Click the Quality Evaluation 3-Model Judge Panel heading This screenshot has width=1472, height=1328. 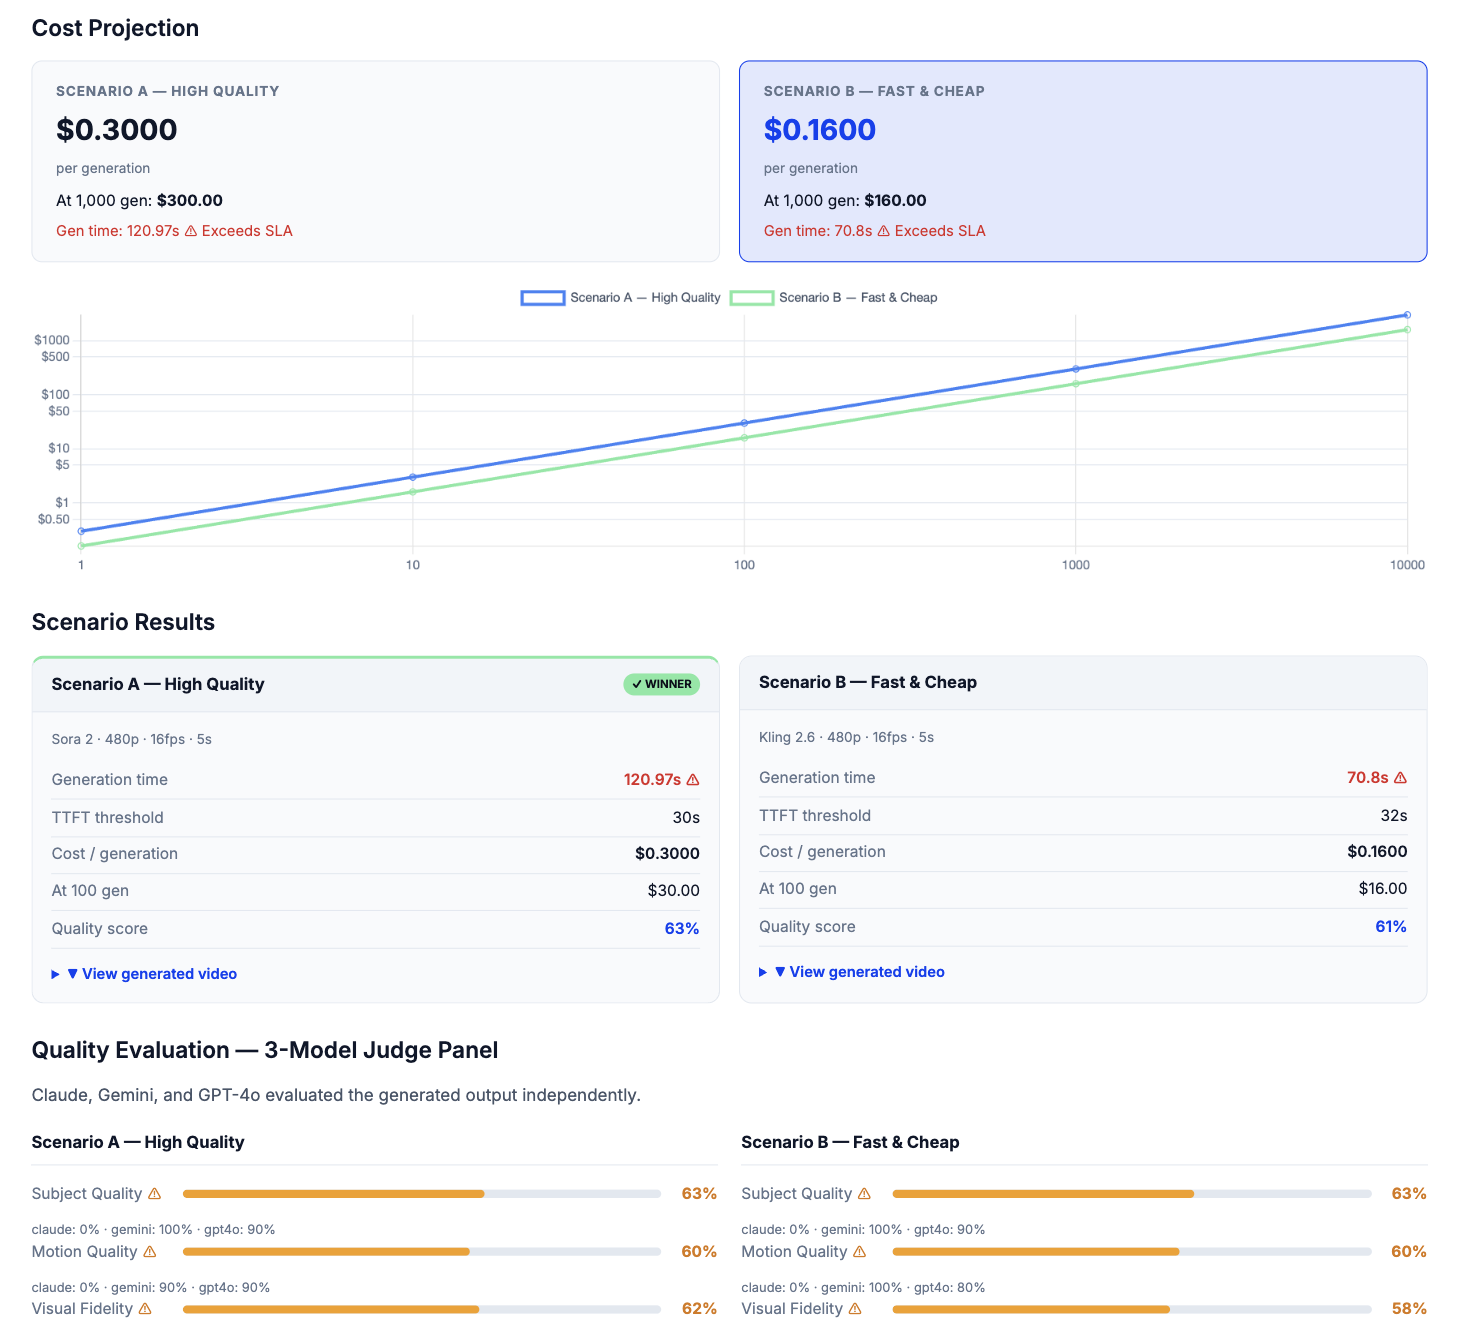point(265,1050)
